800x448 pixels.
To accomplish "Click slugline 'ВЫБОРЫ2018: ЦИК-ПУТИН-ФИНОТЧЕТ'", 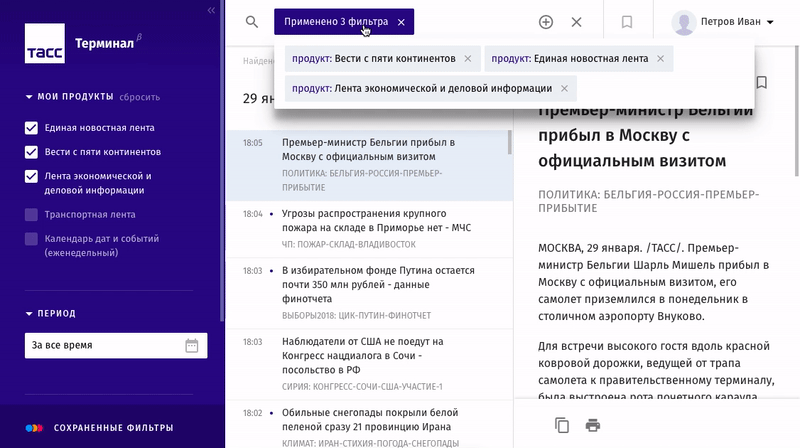I will coord(357,315).
